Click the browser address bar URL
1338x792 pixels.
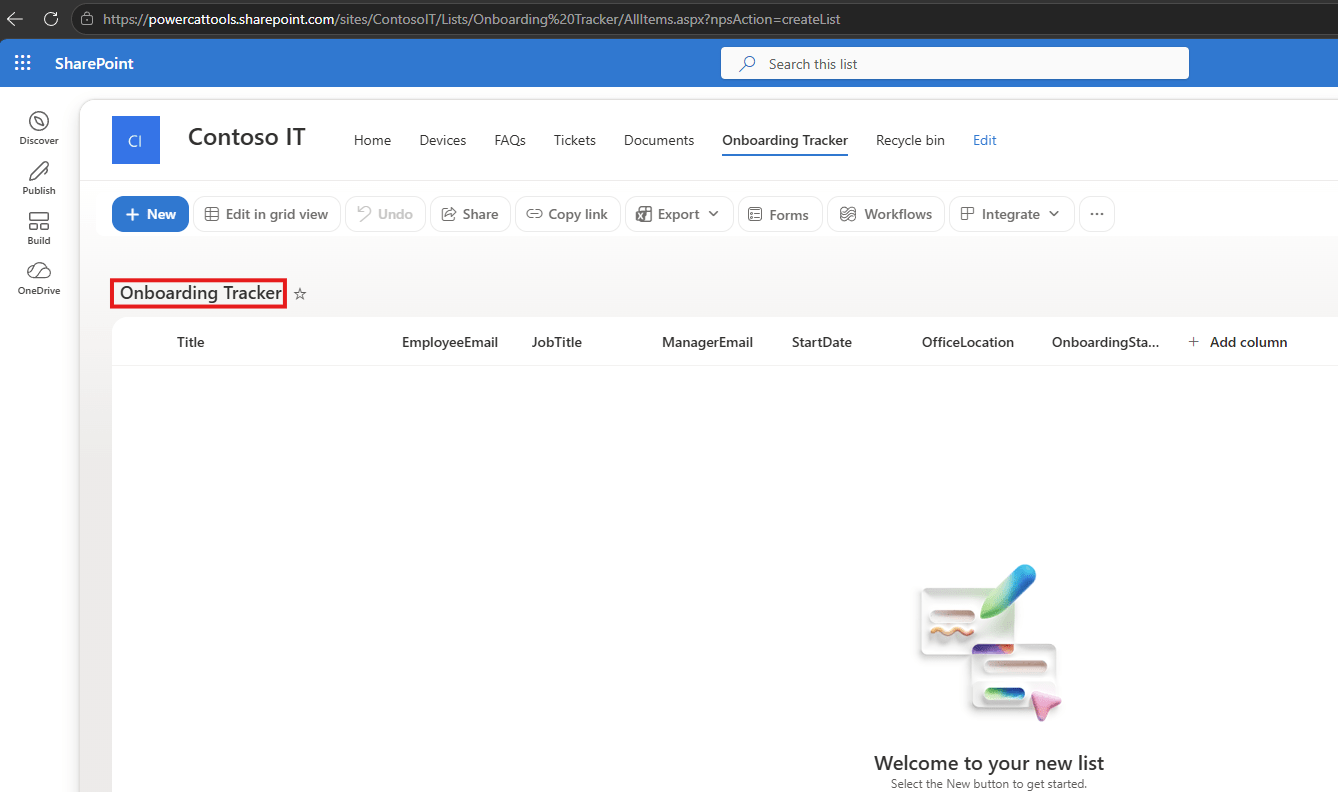coord(471,18)
